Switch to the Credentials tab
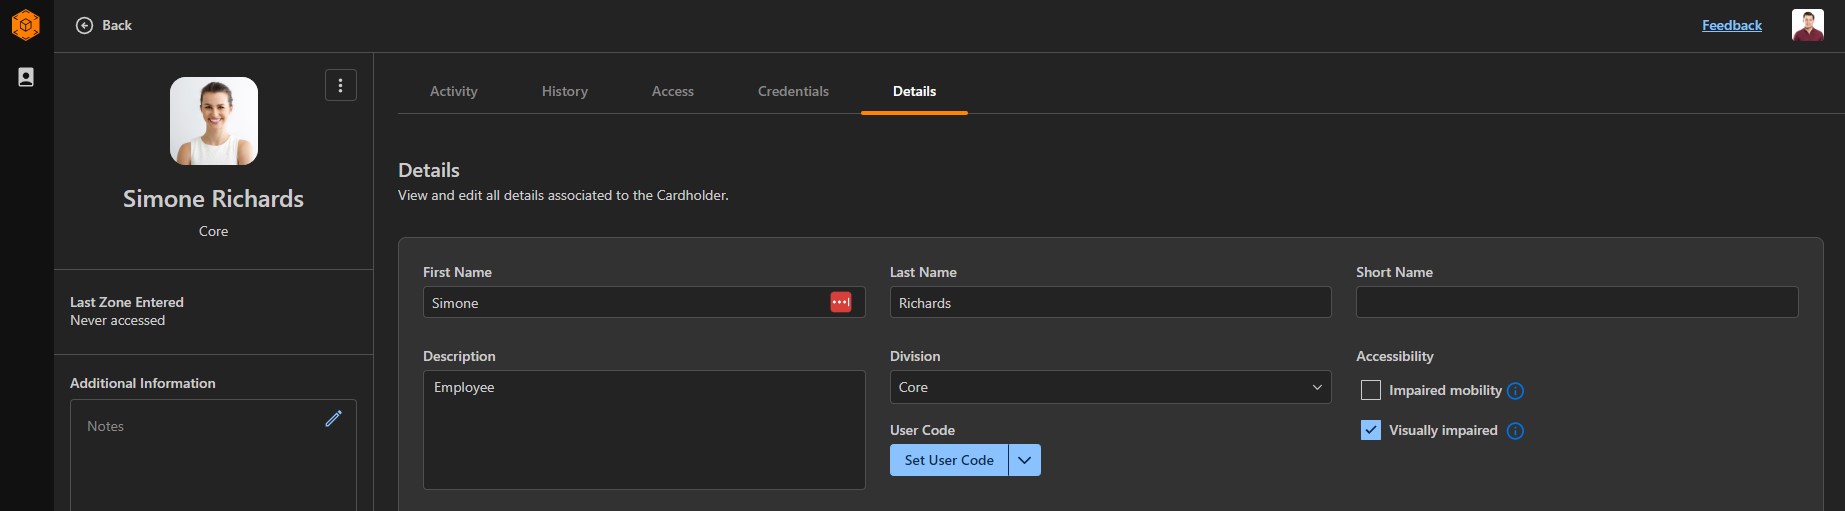 (793, 91)
